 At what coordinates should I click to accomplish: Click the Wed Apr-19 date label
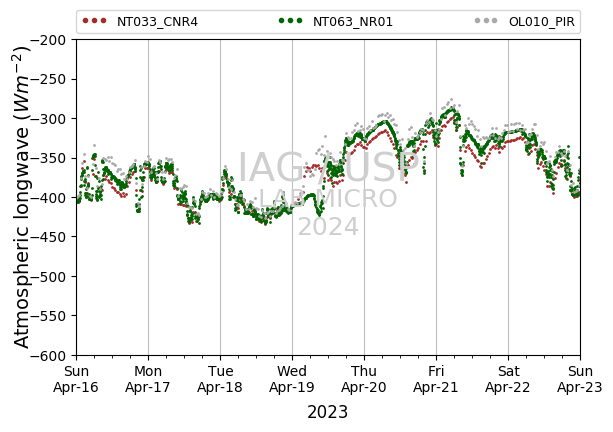point(292,379)
